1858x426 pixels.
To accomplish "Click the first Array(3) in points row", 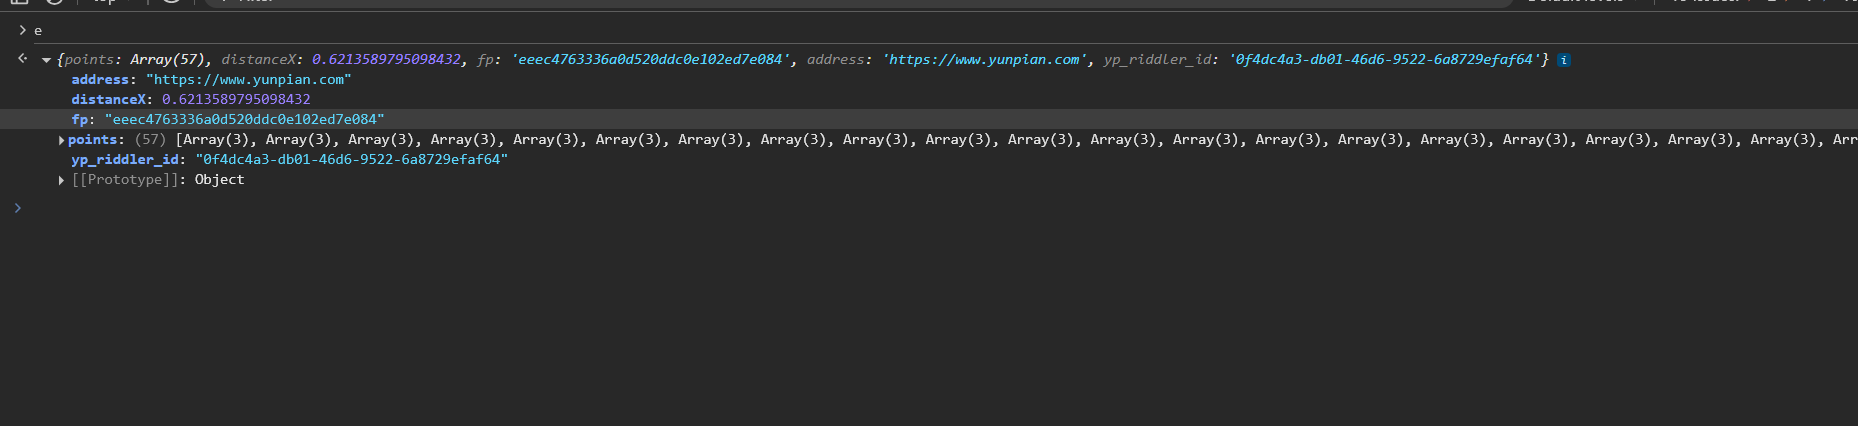I will tap(216, 140).
